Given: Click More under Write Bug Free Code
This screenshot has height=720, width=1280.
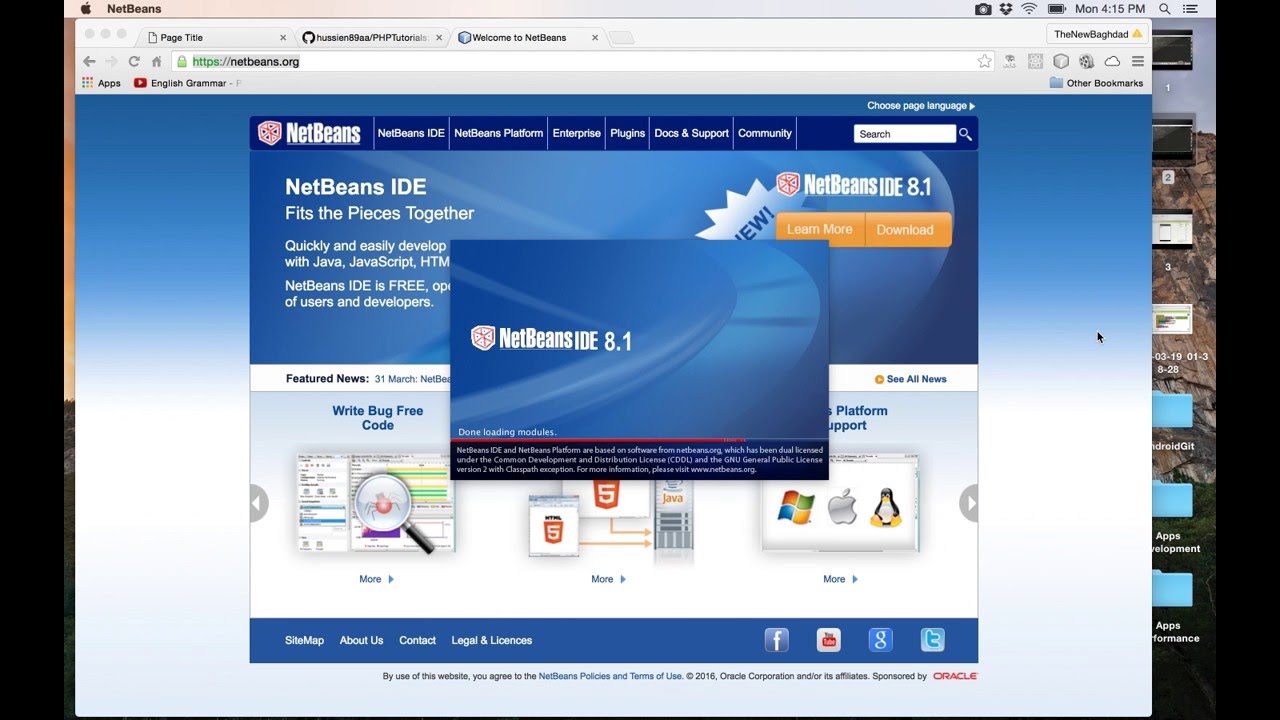Looking at the screenshot, I should (x=377, y=579).
